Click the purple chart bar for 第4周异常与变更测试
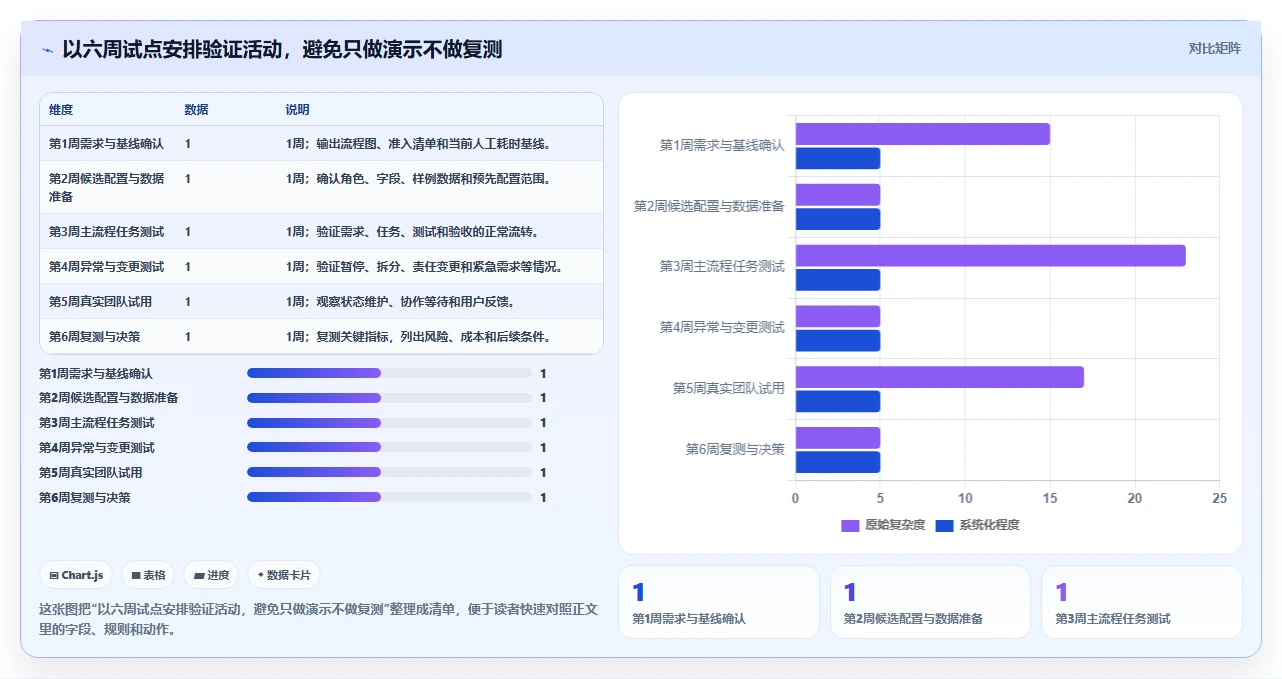The width and height of the screenshot is (1282, 679). [837, 316]
